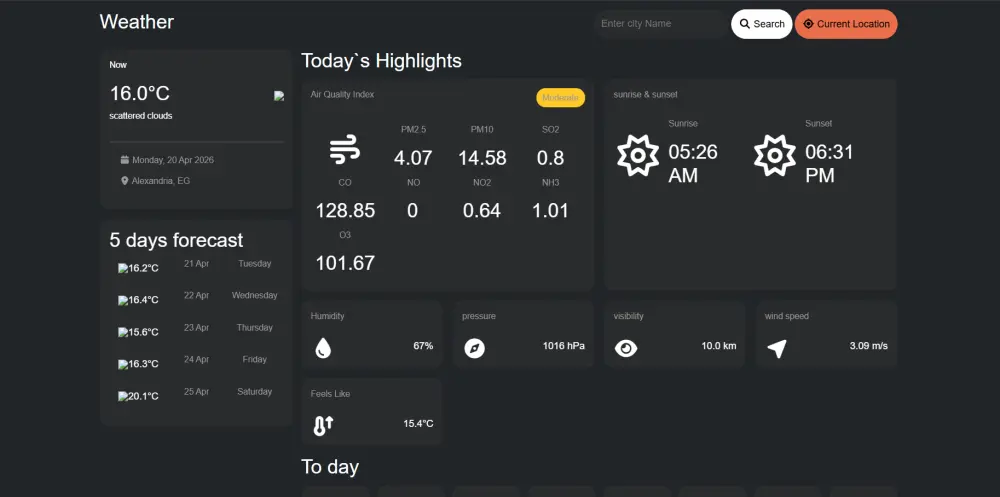1000x497 pixels.
Task: Click the location pin beside Alexandria
Action: [x=125, y=181]
